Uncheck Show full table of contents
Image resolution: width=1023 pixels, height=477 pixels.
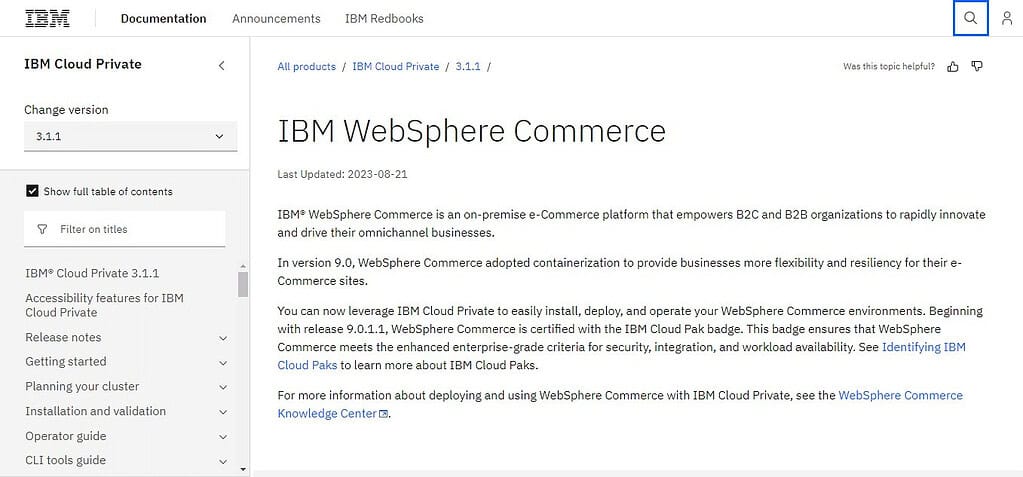pos(32,191)
